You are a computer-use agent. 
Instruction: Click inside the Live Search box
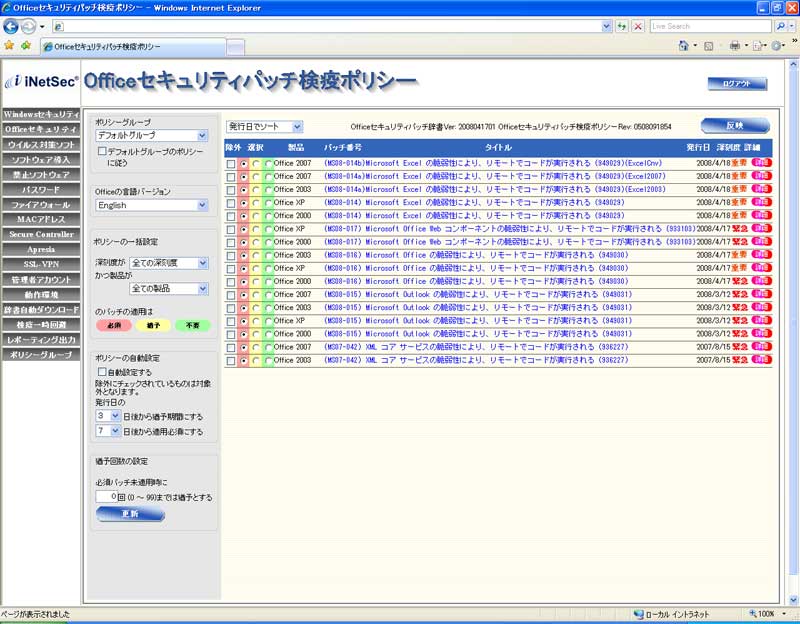pos(711,26)
